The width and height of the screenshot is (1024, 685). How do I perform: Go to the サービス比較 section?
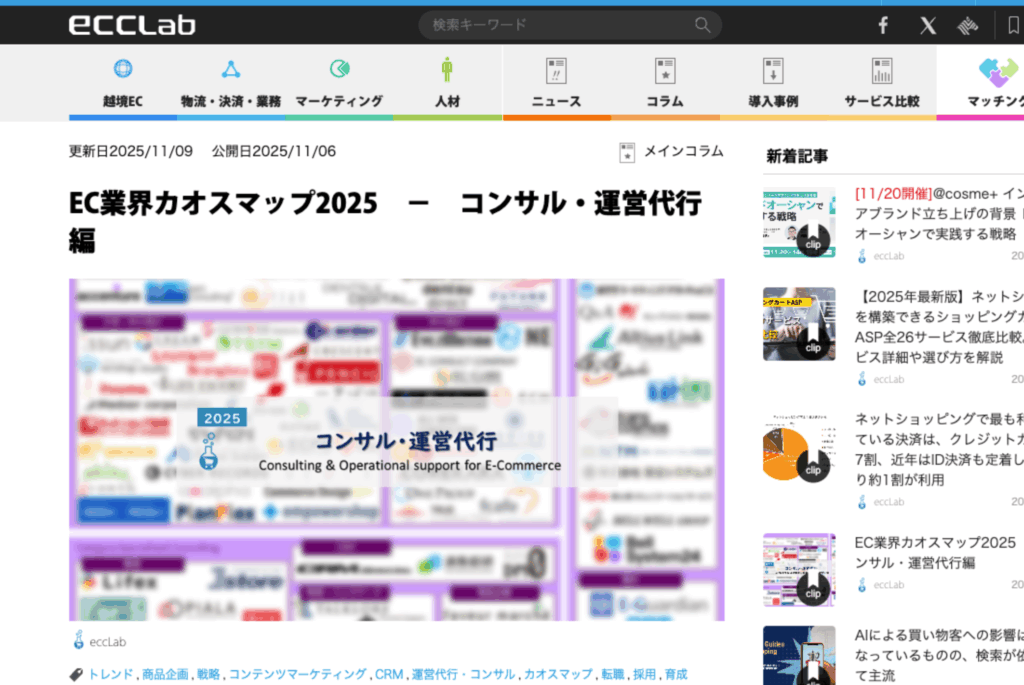[x=881, y=101]
